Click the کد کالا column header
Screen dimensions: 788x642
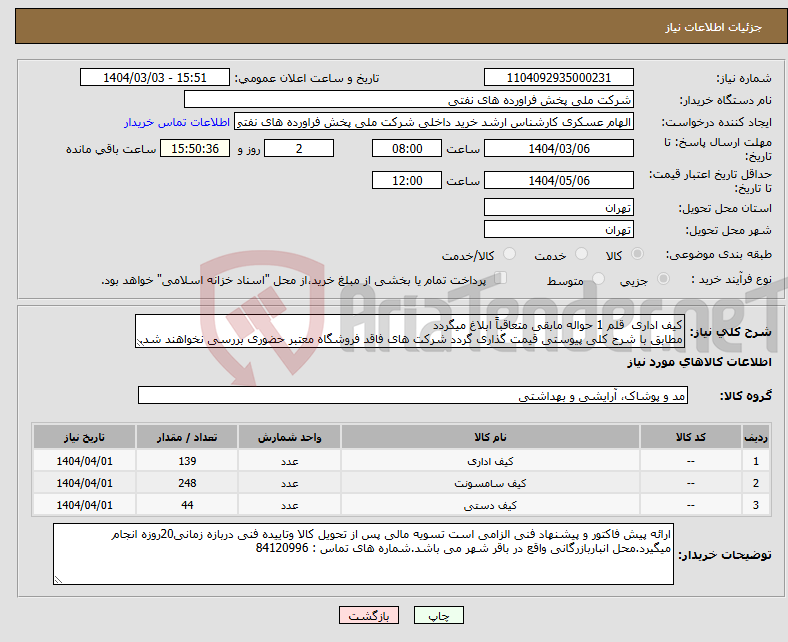pyautogui.click(x=691, y=437)
